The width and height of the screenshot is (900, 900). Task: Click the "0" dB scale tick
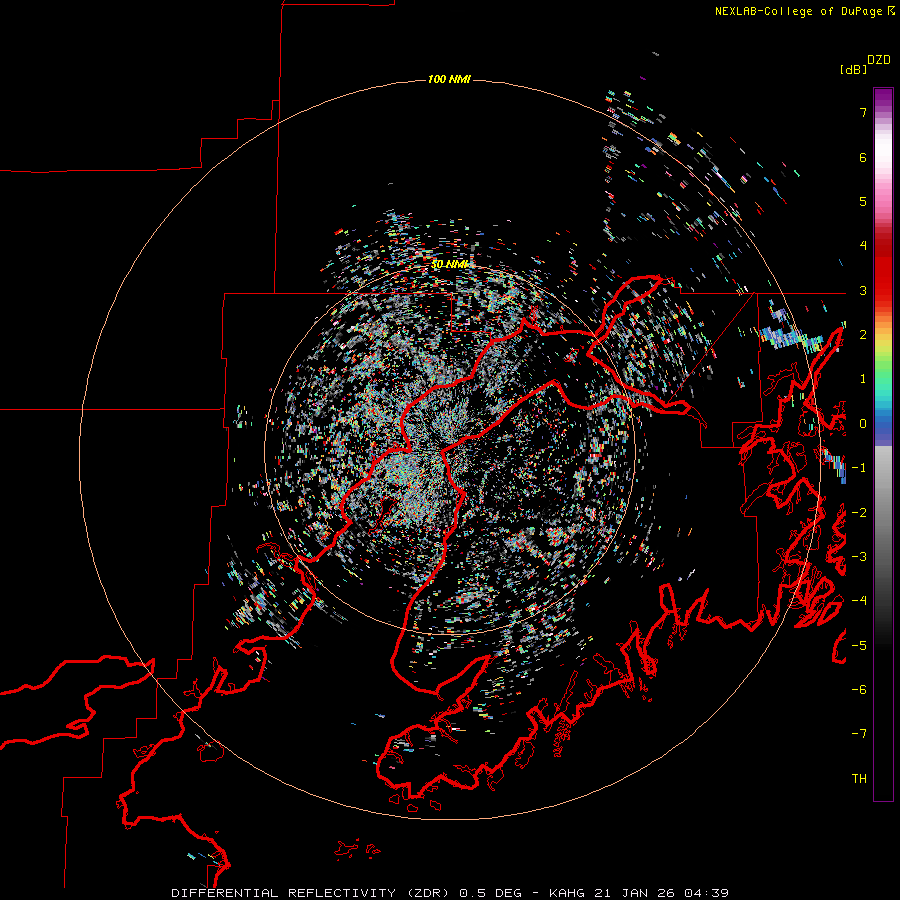click(863, 424)
